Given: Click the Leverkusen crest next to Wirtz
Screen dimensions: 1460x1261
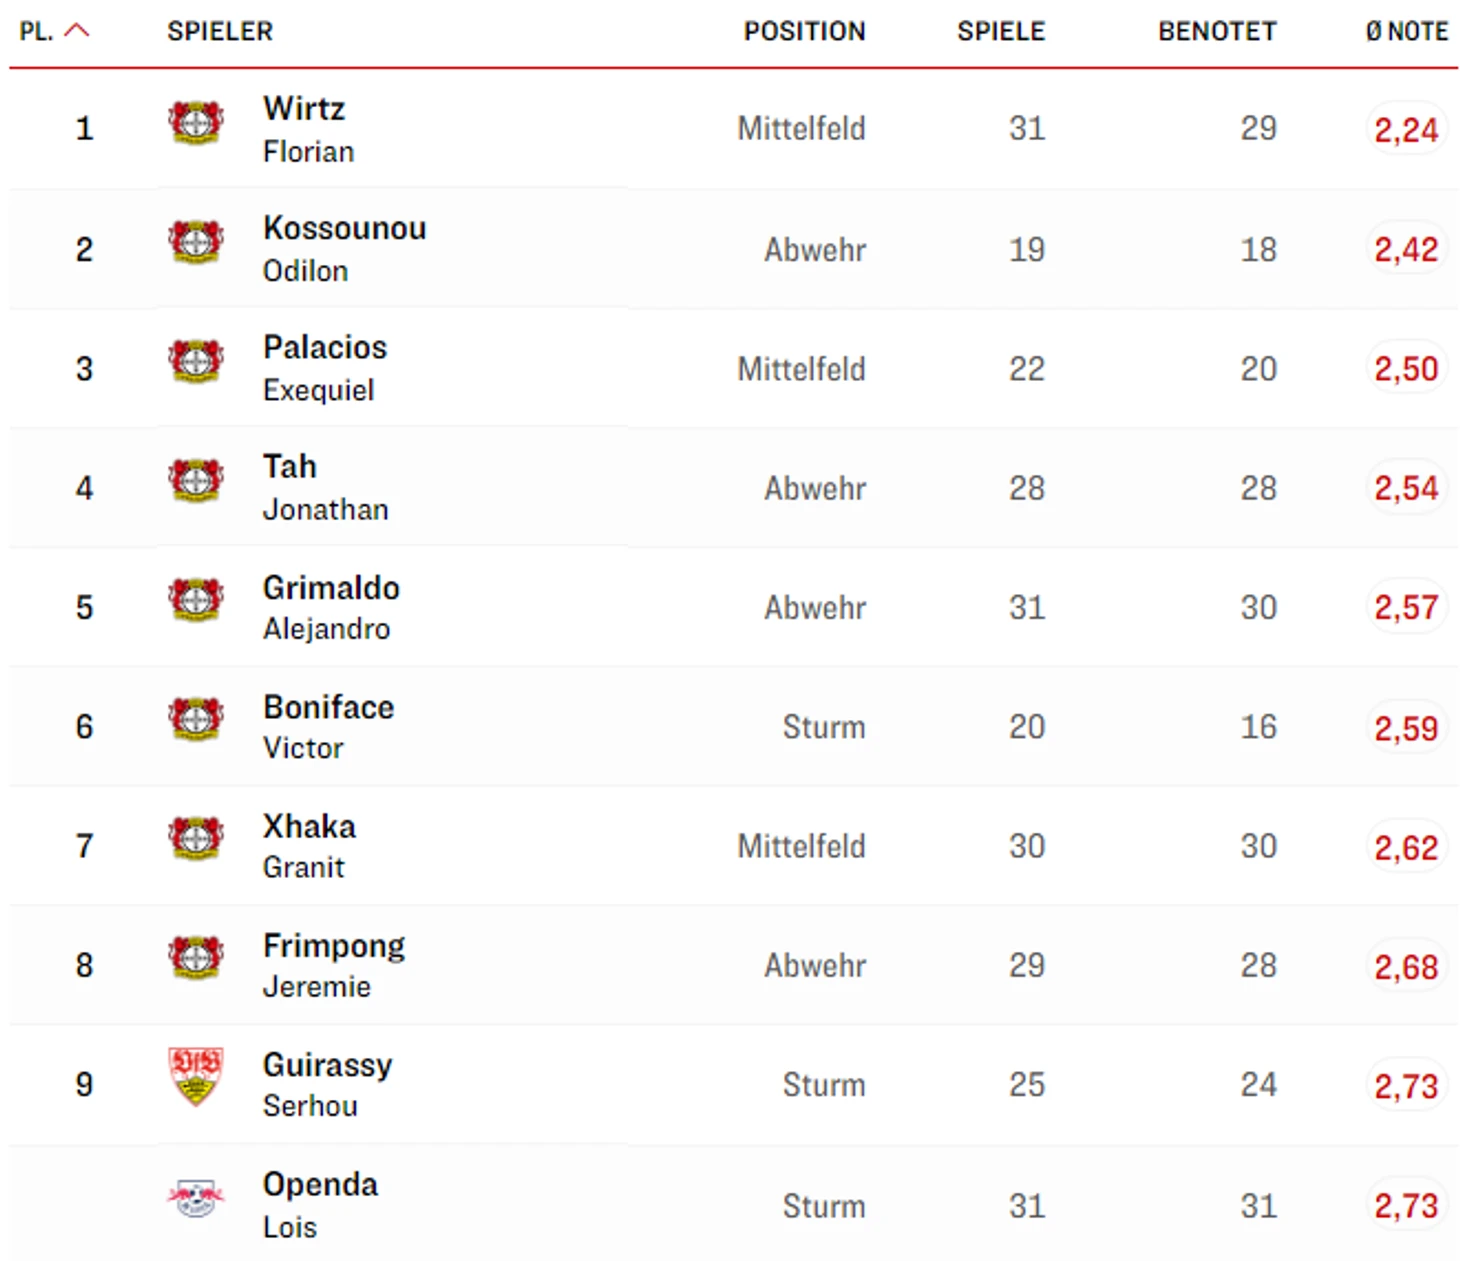Looking at the screenshot, I should pos(195,123).
